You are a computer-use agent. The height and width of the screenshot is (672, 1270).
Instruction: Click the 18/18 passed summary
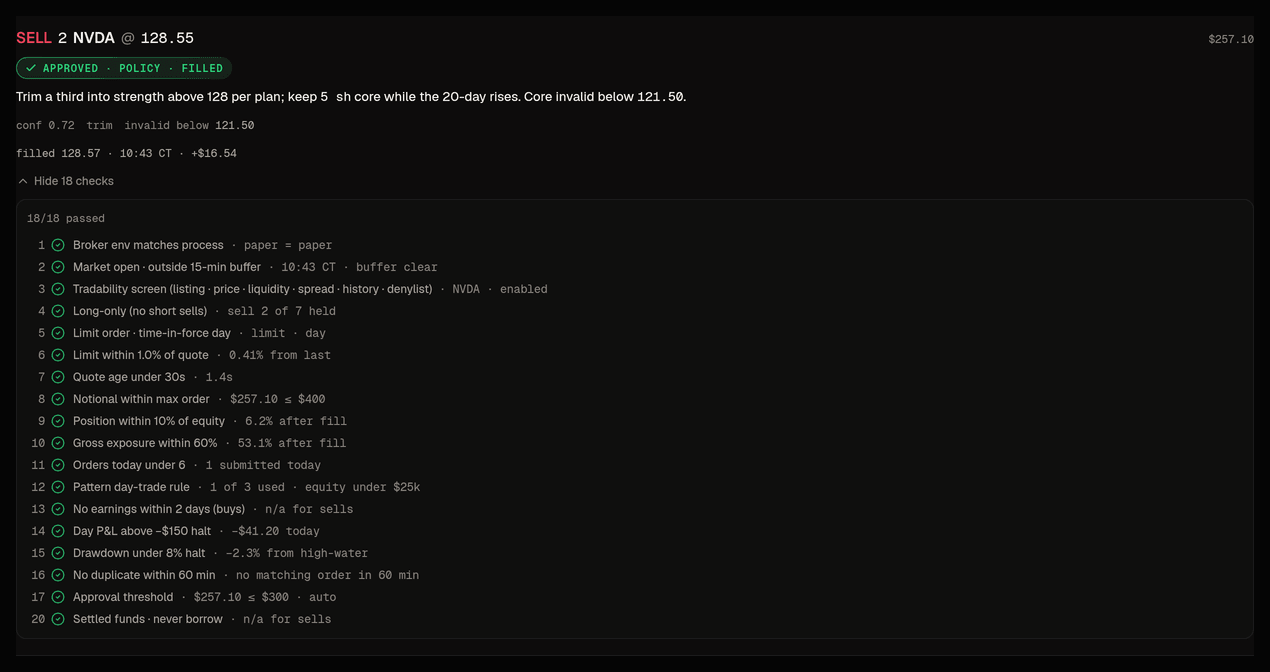66,218
